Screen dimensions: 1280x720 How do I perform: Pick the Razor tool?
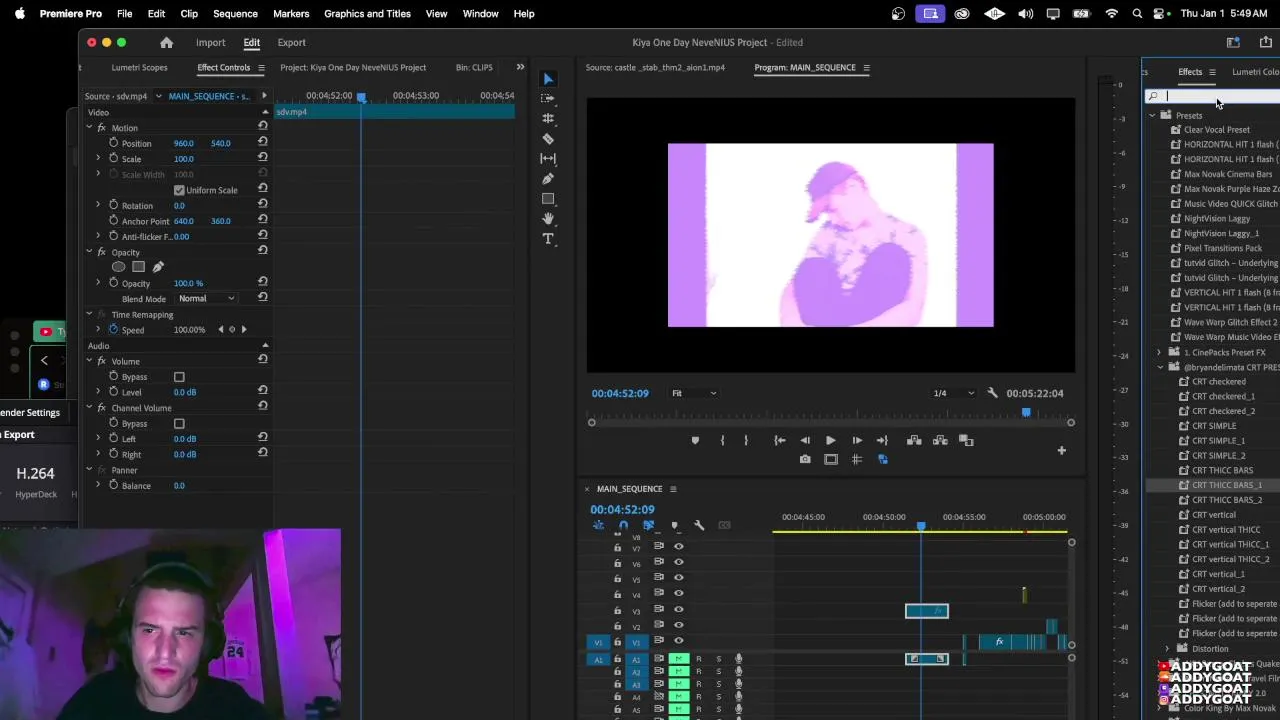pyautogui.click(x=548, y=139)
